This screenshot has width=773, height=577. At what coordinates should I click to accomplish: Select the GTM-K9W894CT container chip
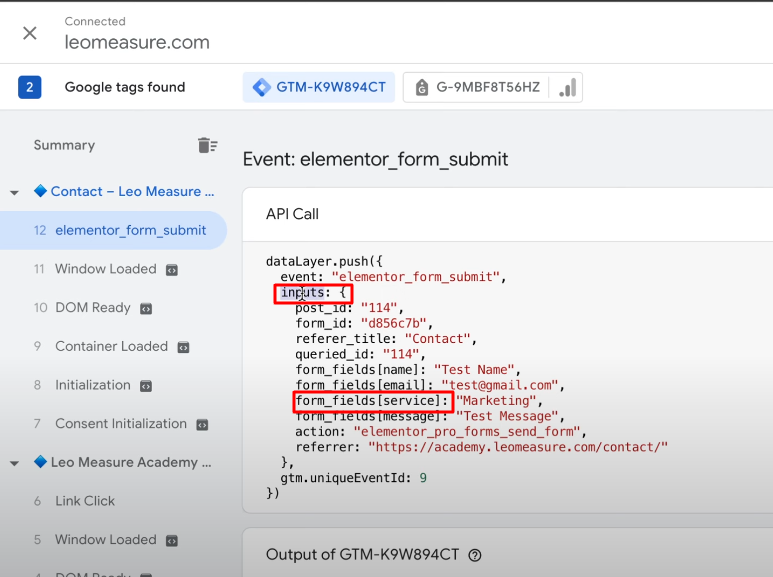318,87
